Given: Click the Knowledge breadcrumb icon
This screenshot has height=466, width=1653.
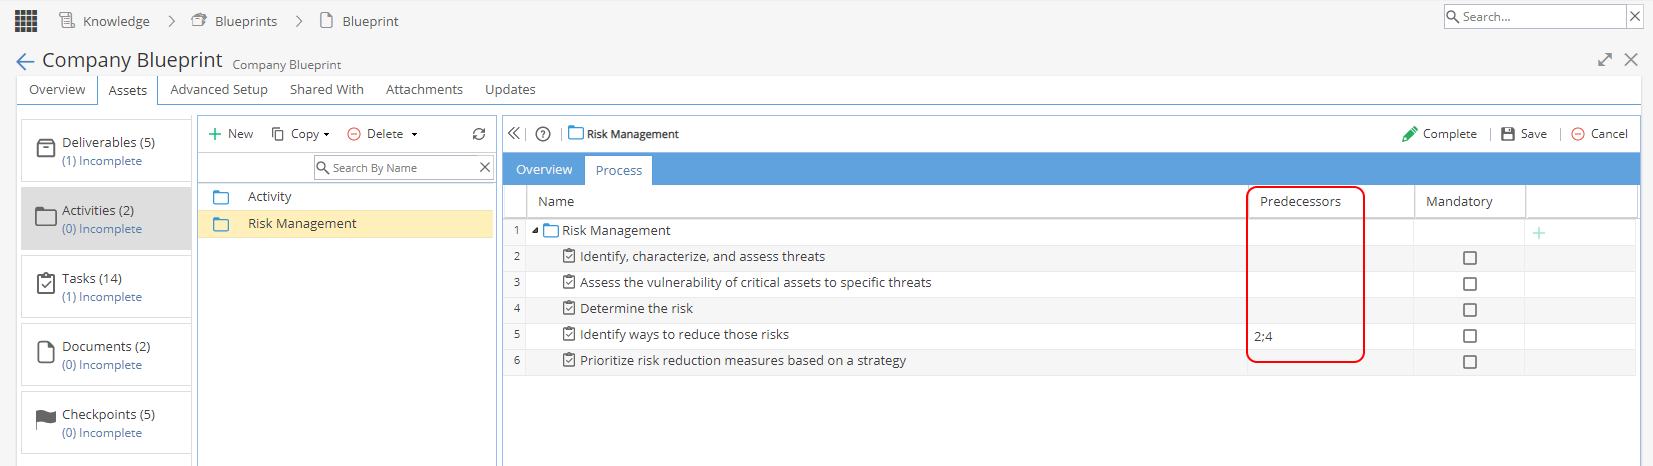Looking at the screenshot, I should click(x=67, y=20).
